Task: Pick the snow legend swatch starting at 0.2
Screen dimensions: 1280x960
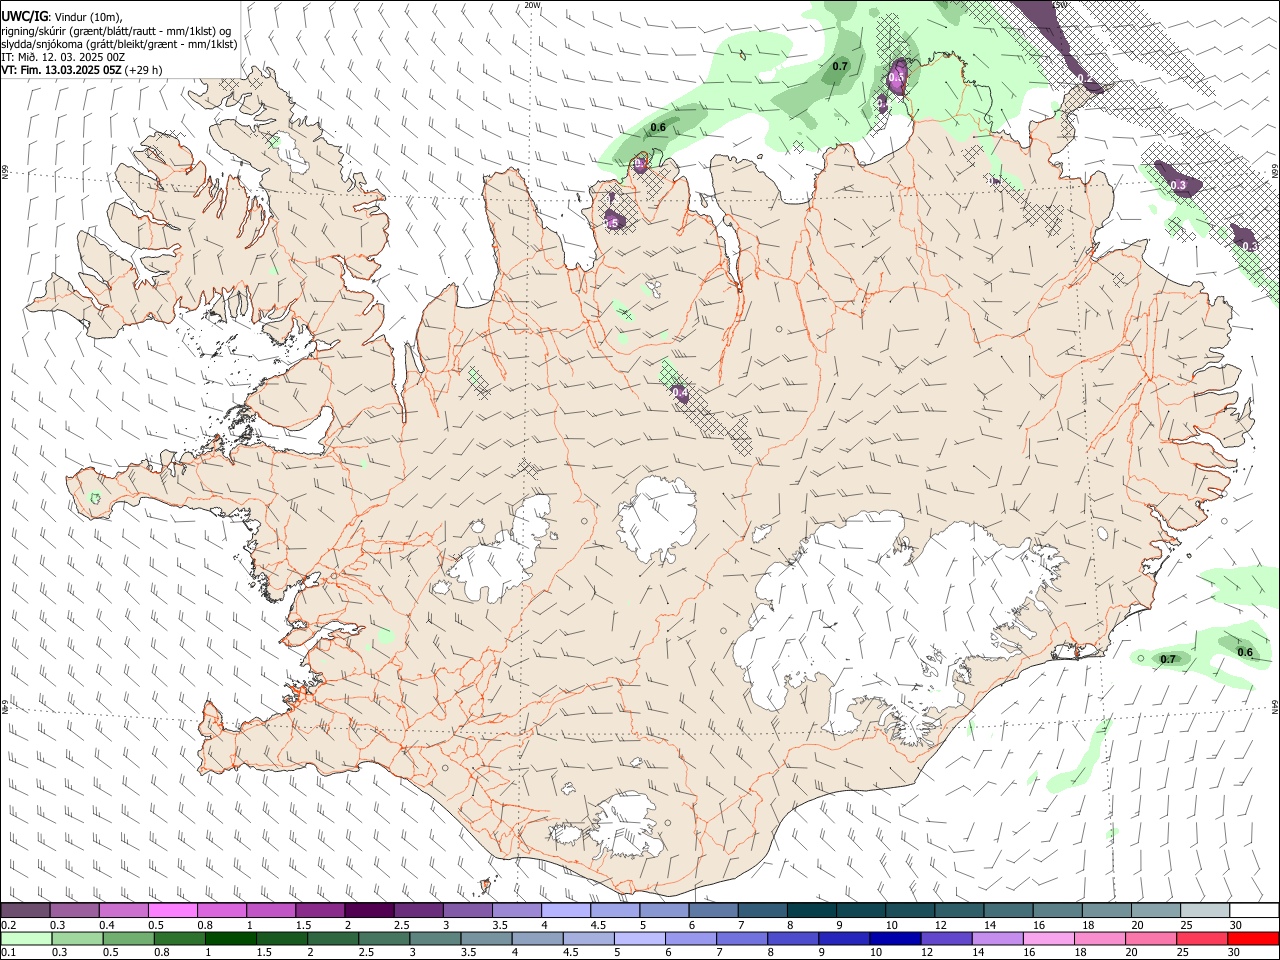Action: point(25,910)
